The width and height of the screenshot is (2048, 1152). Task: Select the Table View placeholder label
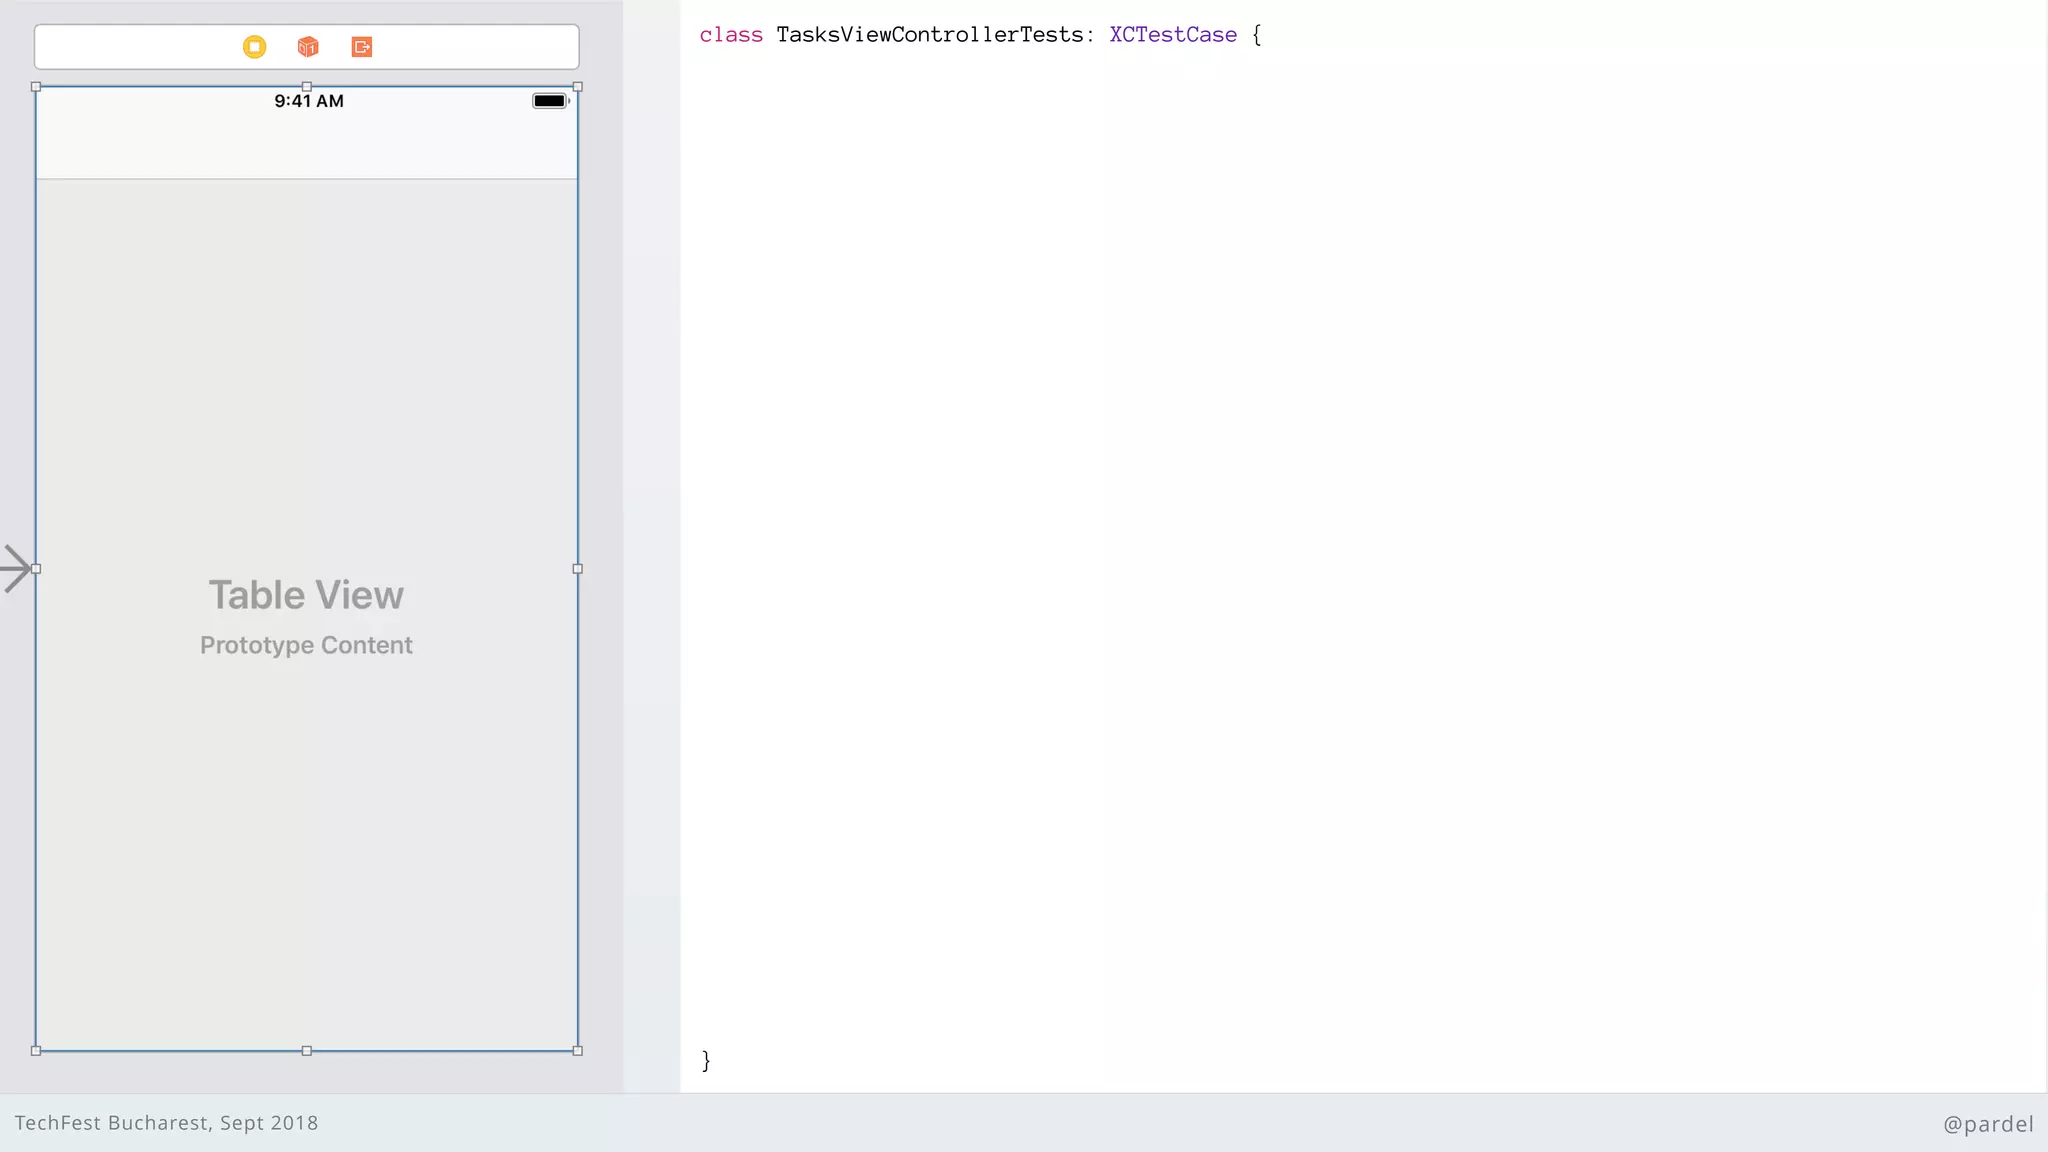(306, 595)
